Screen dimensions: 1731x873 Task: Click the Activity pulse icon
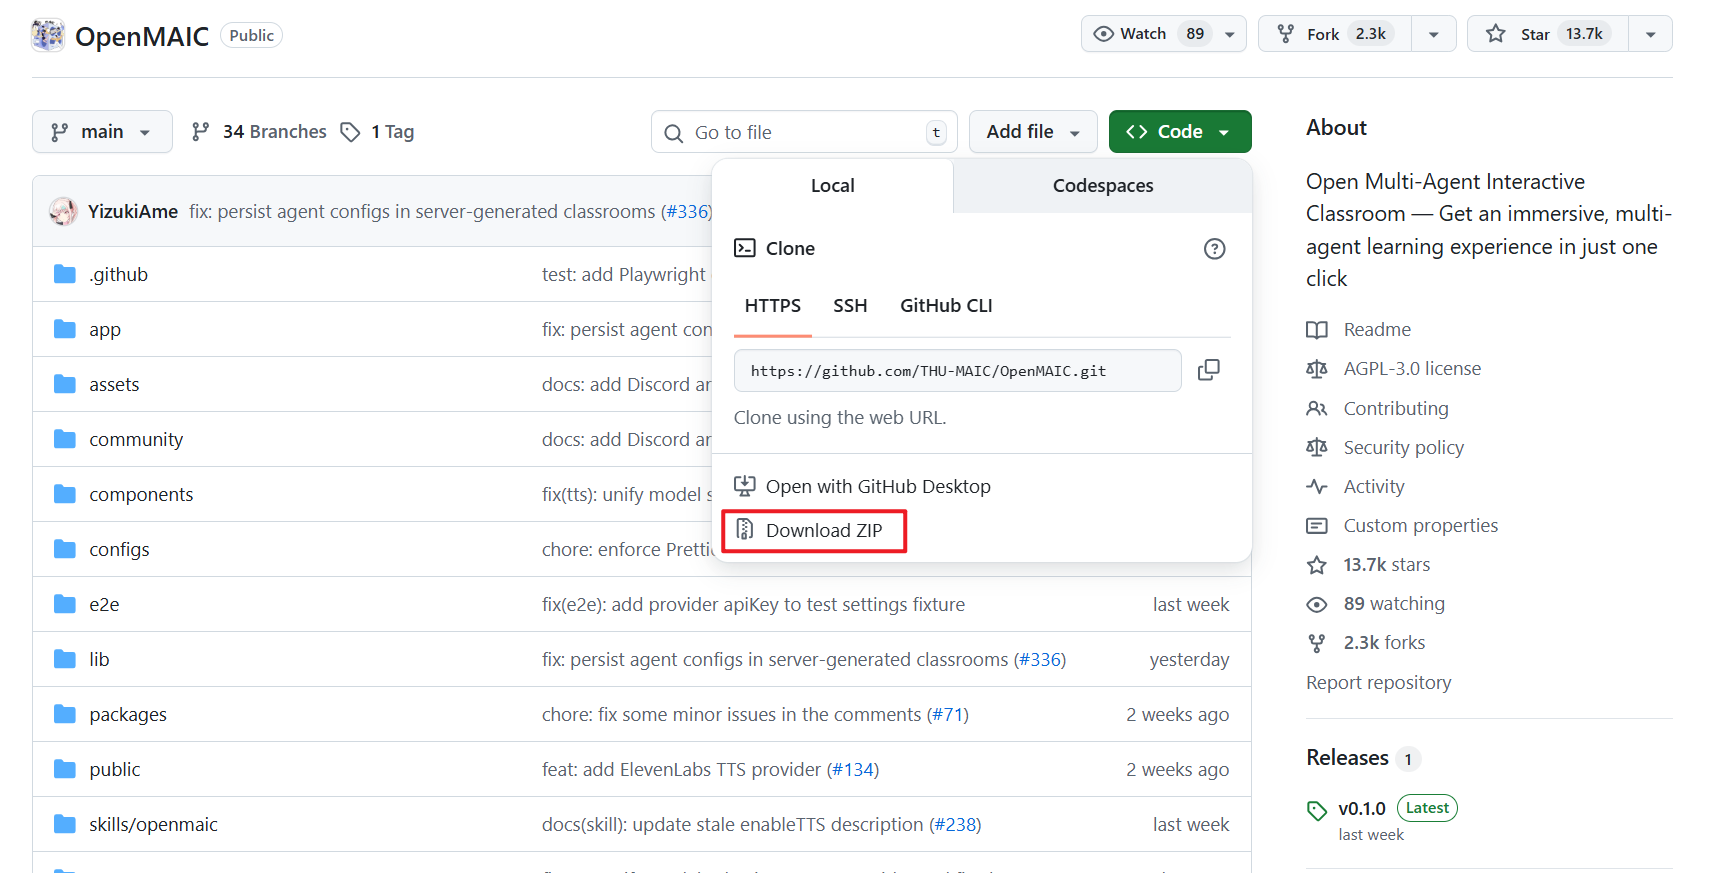tap(1317, 487)
